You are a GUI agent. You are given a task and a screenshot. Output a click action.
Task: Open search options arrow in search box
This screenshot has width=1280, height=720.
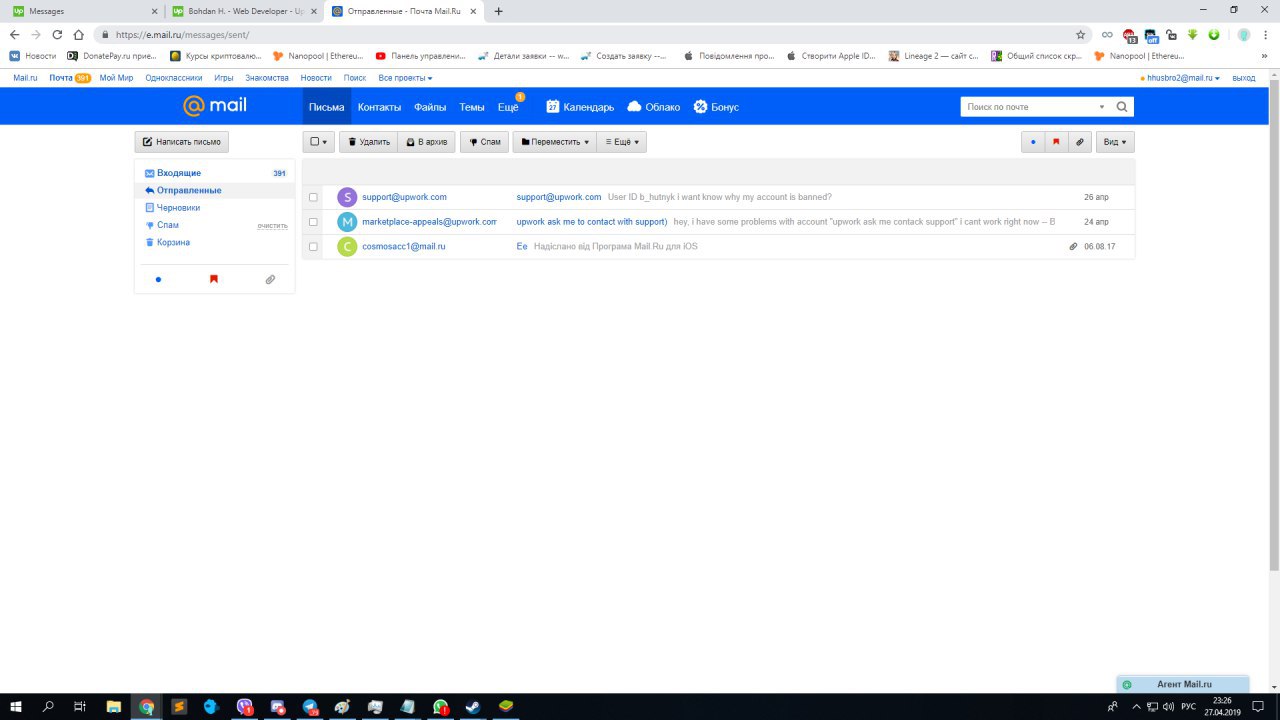tap(1102, 106)
